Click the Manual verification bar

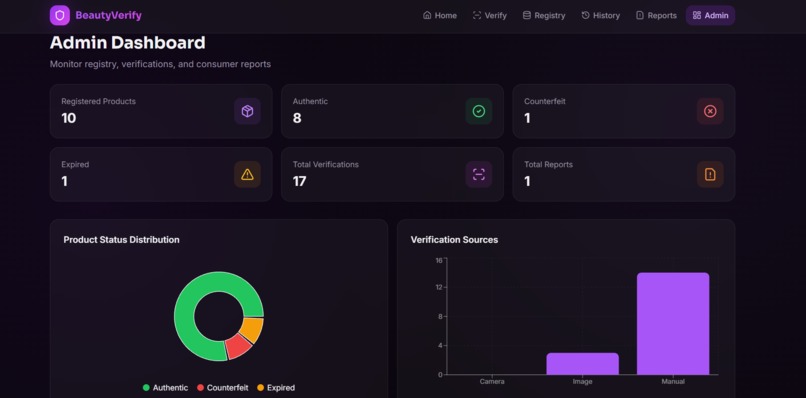pos(673,323)
